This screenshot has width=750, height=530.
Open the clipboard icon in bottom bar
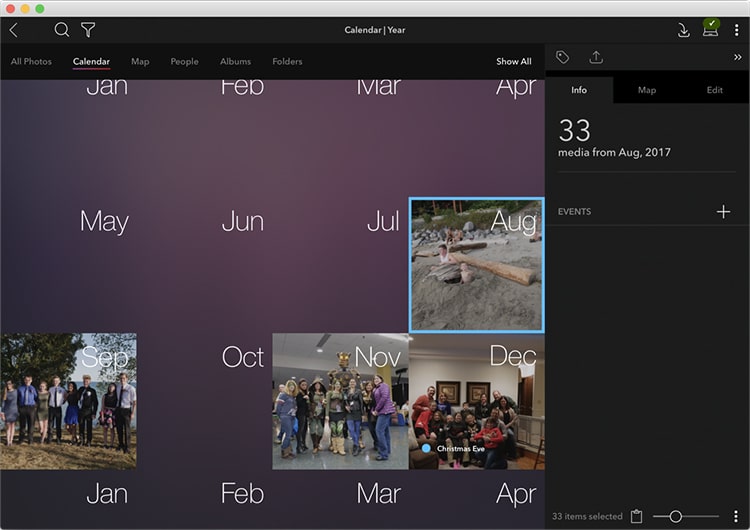point(636,516)
